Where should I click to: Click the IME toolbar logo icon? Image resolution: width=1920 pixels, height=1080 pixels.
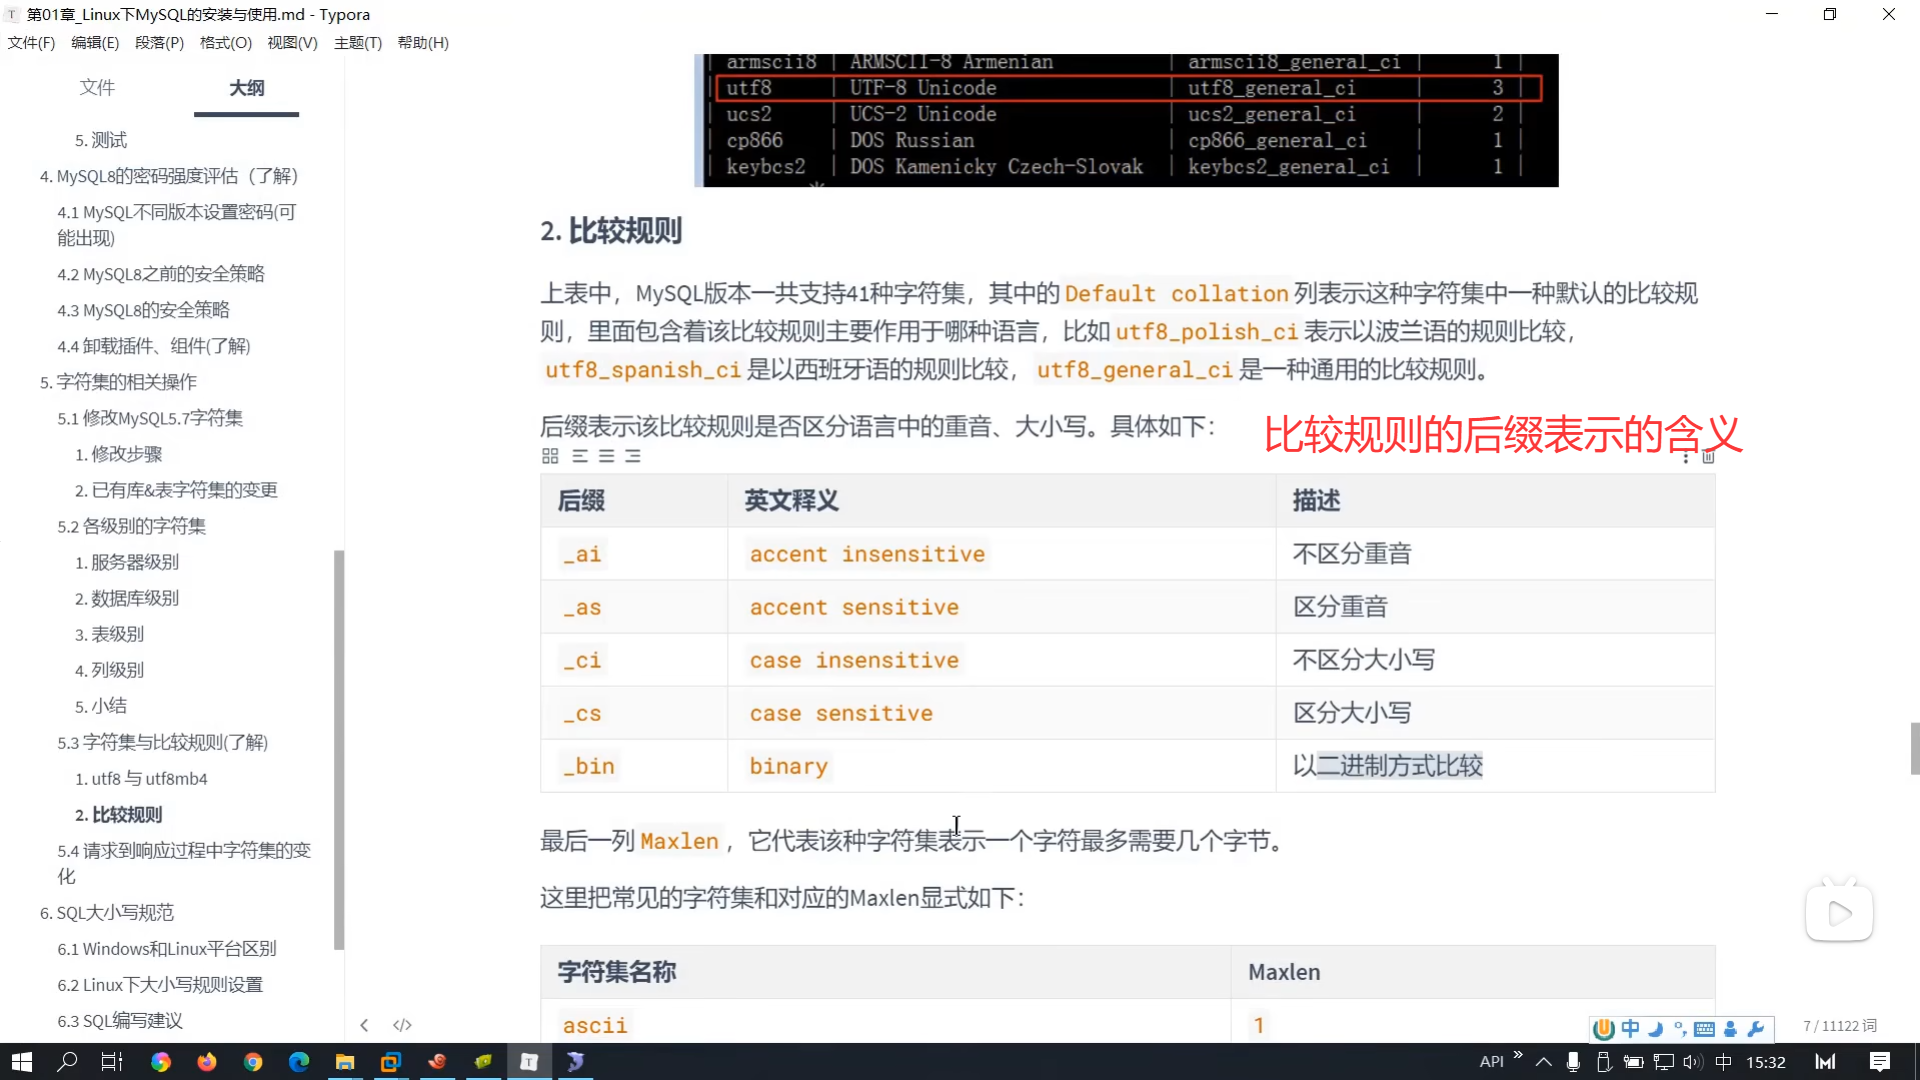tap(1604, 1029)
